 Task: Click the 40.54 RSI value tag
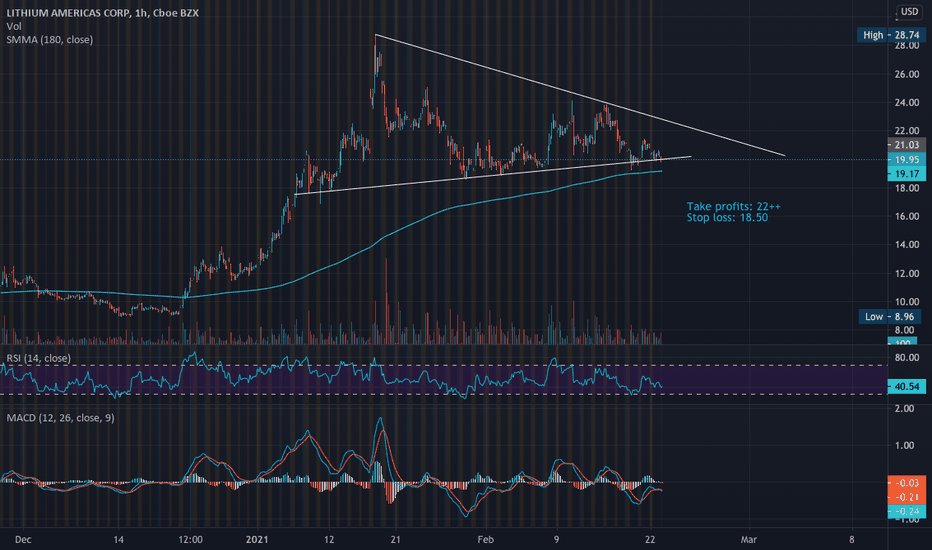coord(906,386)
